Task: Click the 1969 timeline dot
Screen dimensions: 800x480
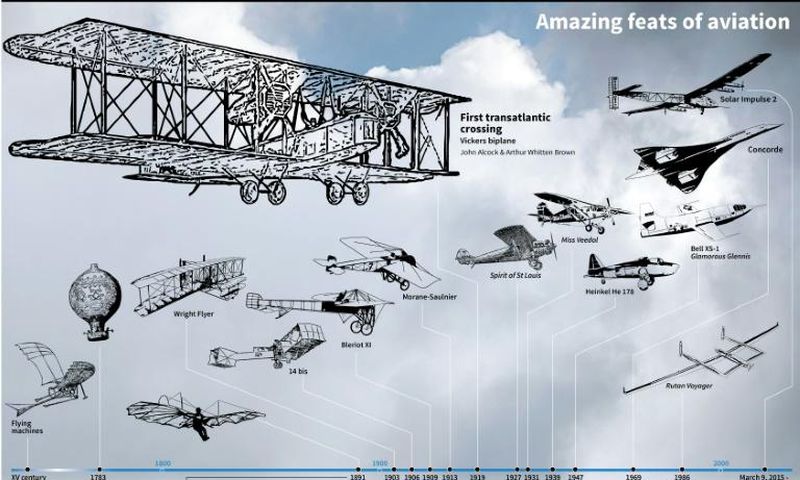Action: tap(633, 469)
